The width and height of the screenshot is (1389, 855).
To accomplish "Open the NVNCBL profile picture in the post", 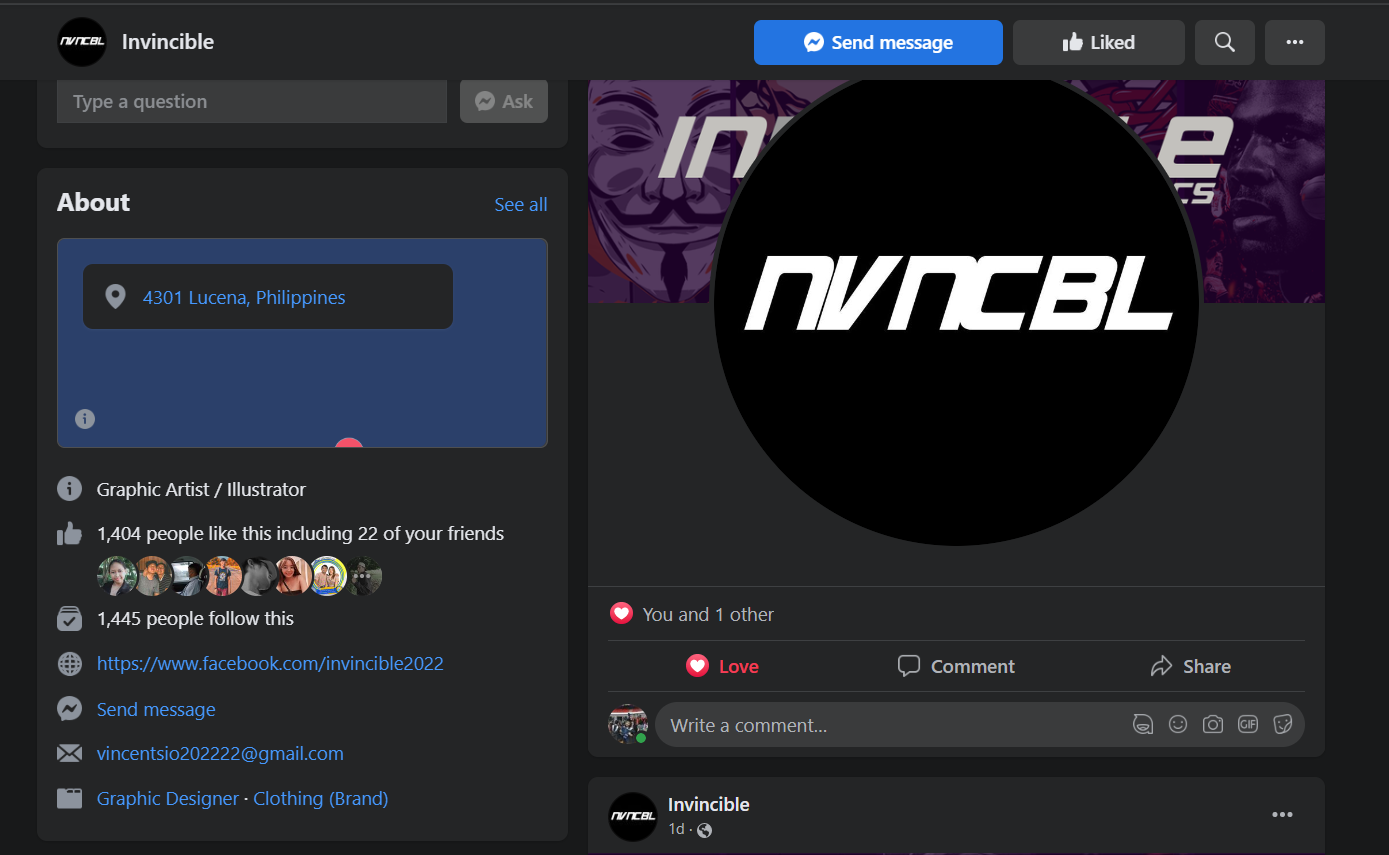I will coord(956,302).
